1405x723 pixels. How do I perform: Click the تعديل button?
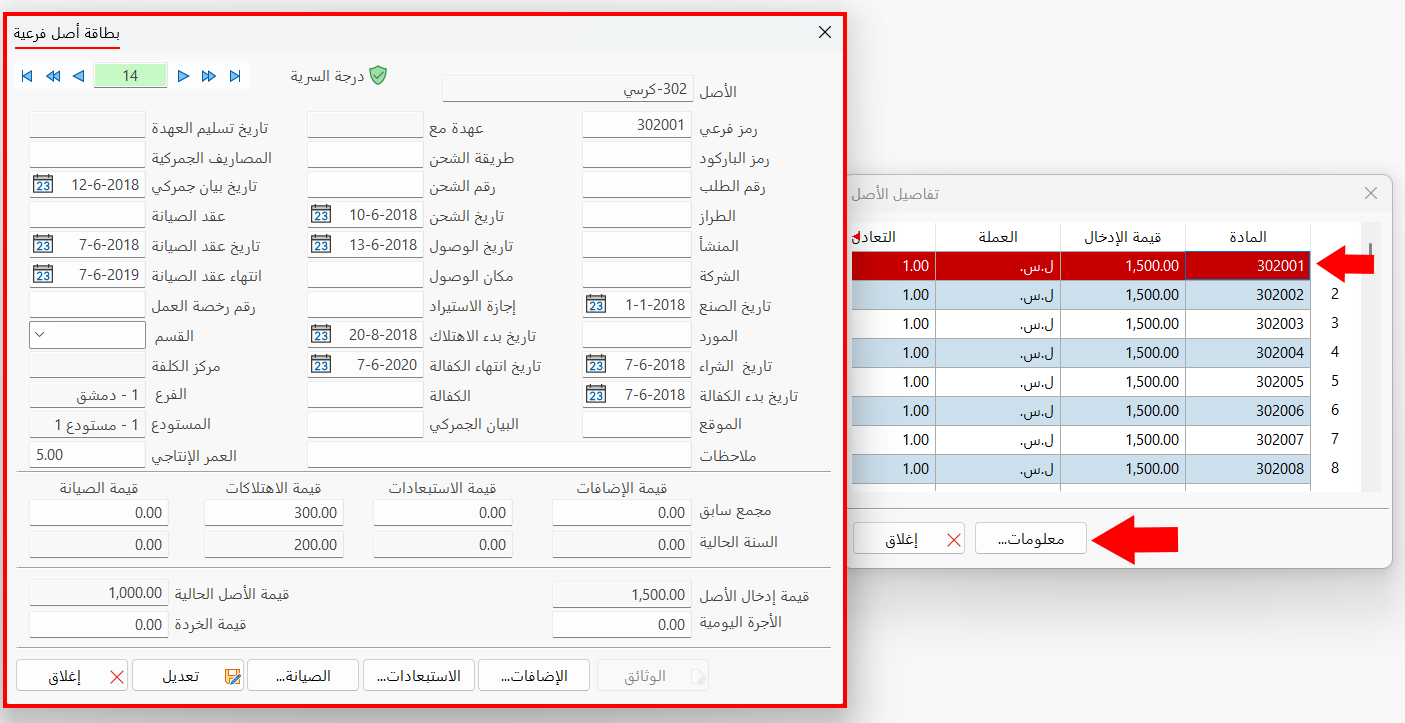coord(188,676)
